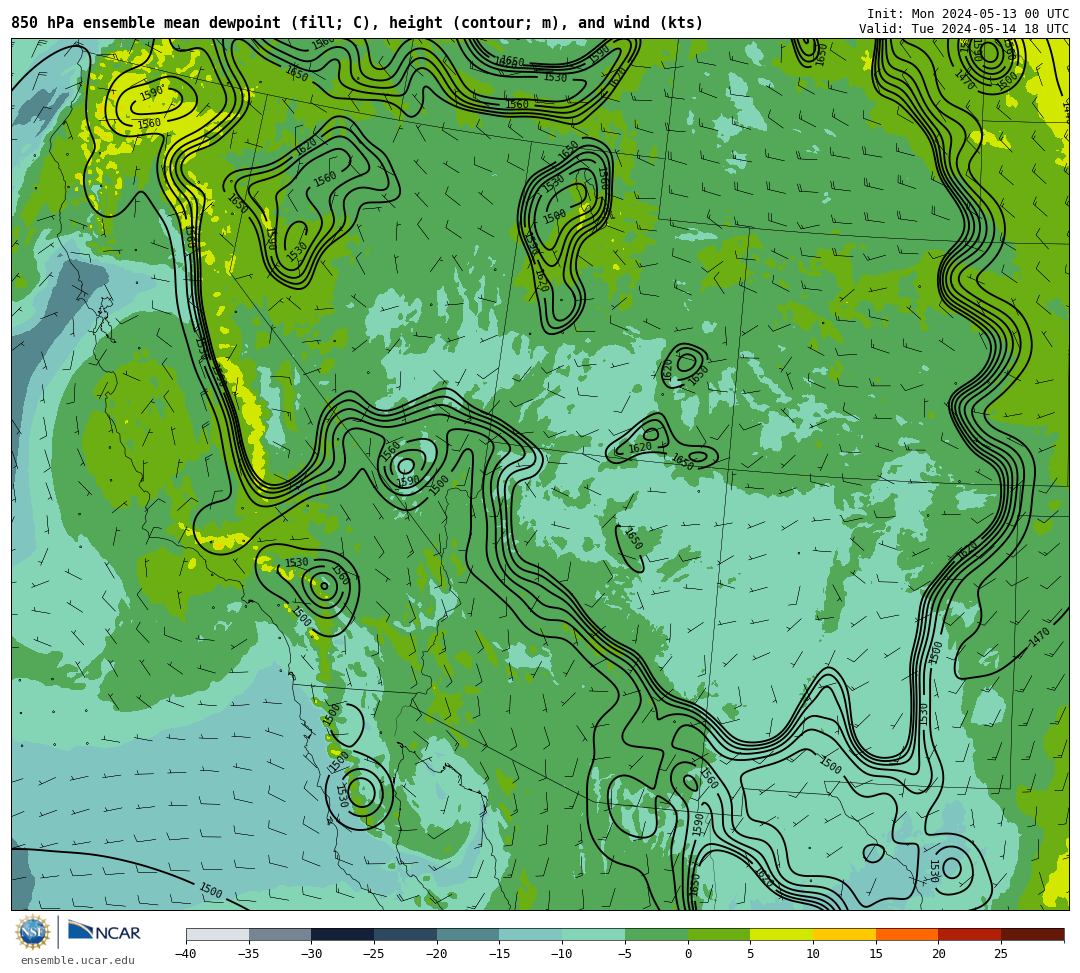Click the 10 colorbar tick label
This screenshot has height=973, width=1080.
[813, 954]
